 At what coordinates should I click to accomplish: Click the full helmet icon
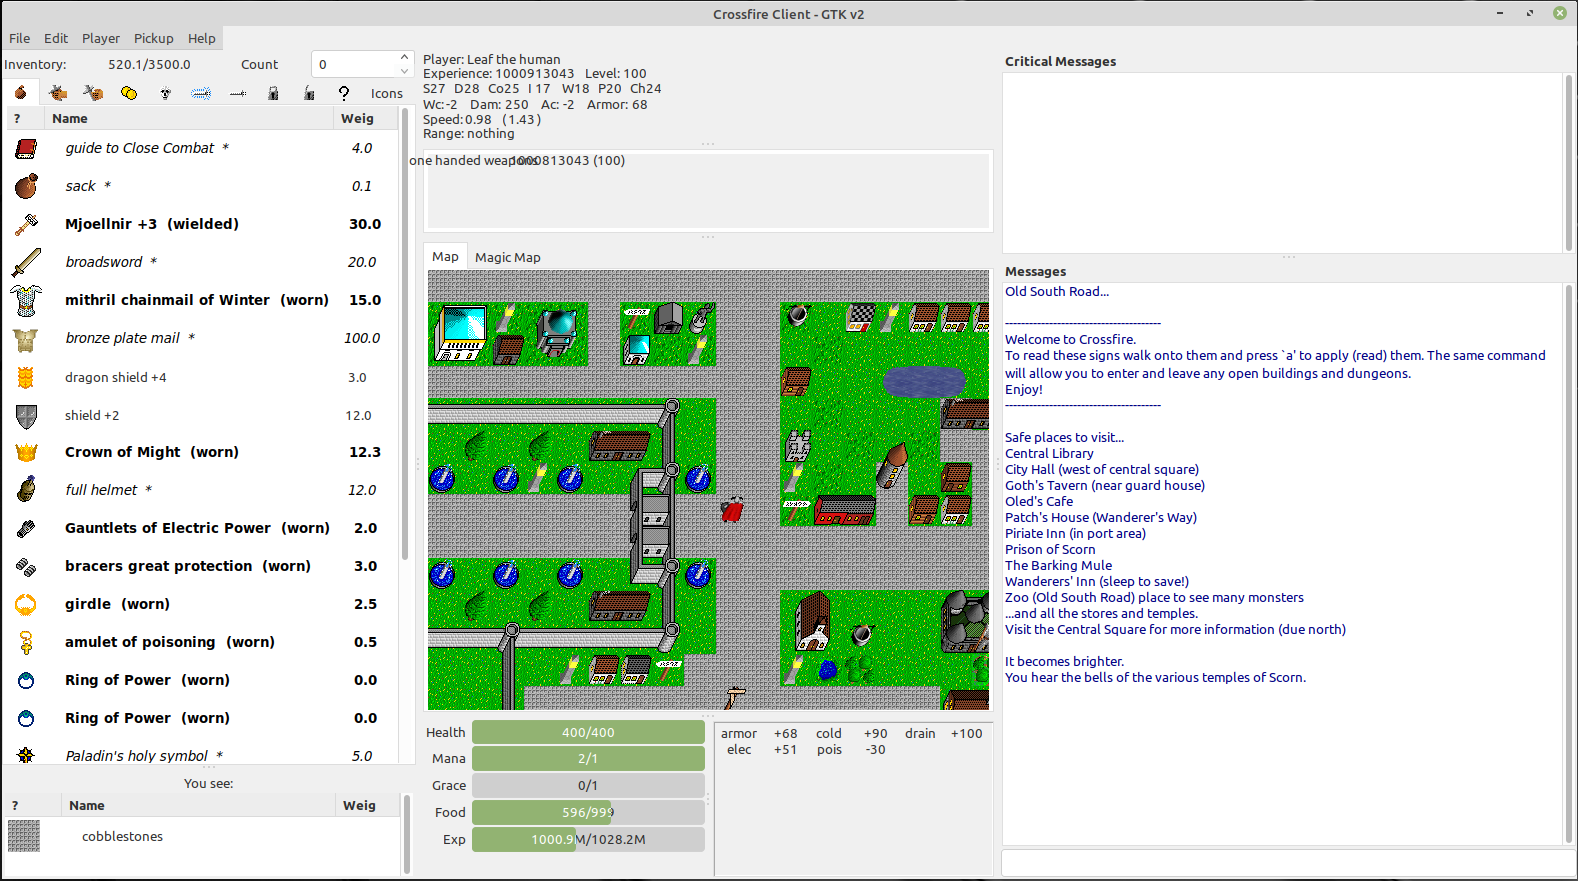click(x=26, y=490)
